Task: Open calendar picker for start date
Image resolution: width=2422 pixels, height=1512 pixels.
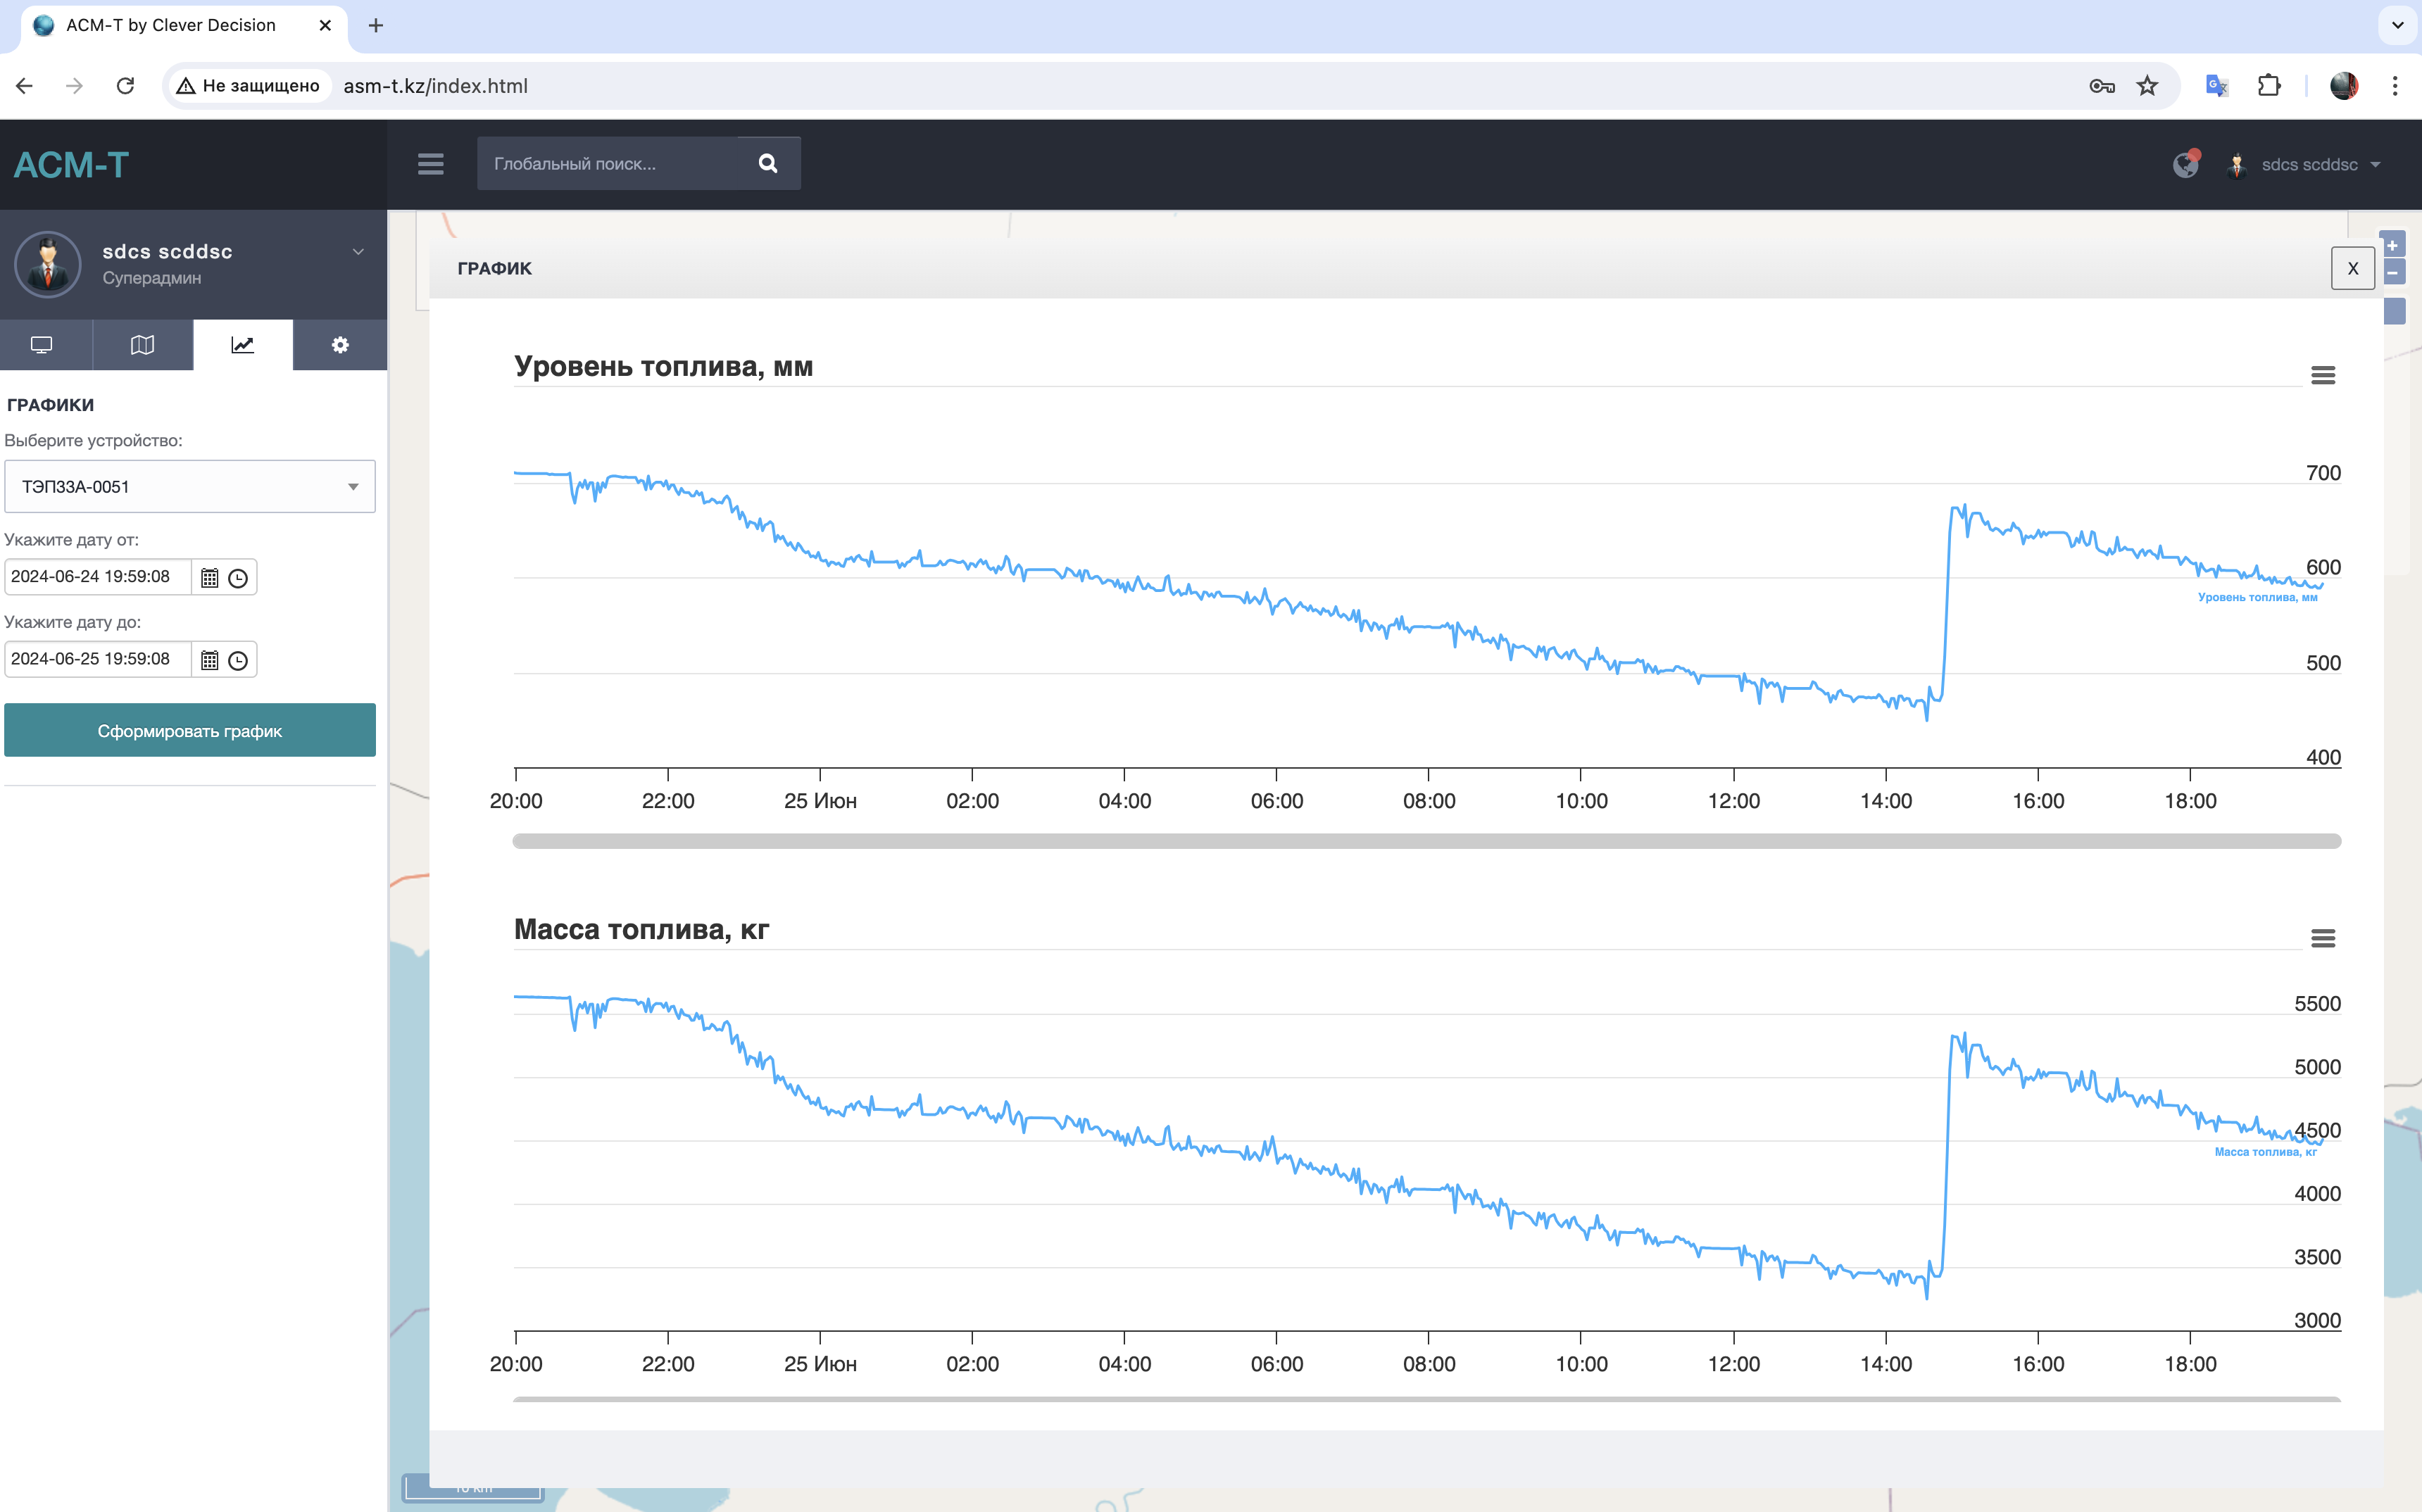Action: 209,578
